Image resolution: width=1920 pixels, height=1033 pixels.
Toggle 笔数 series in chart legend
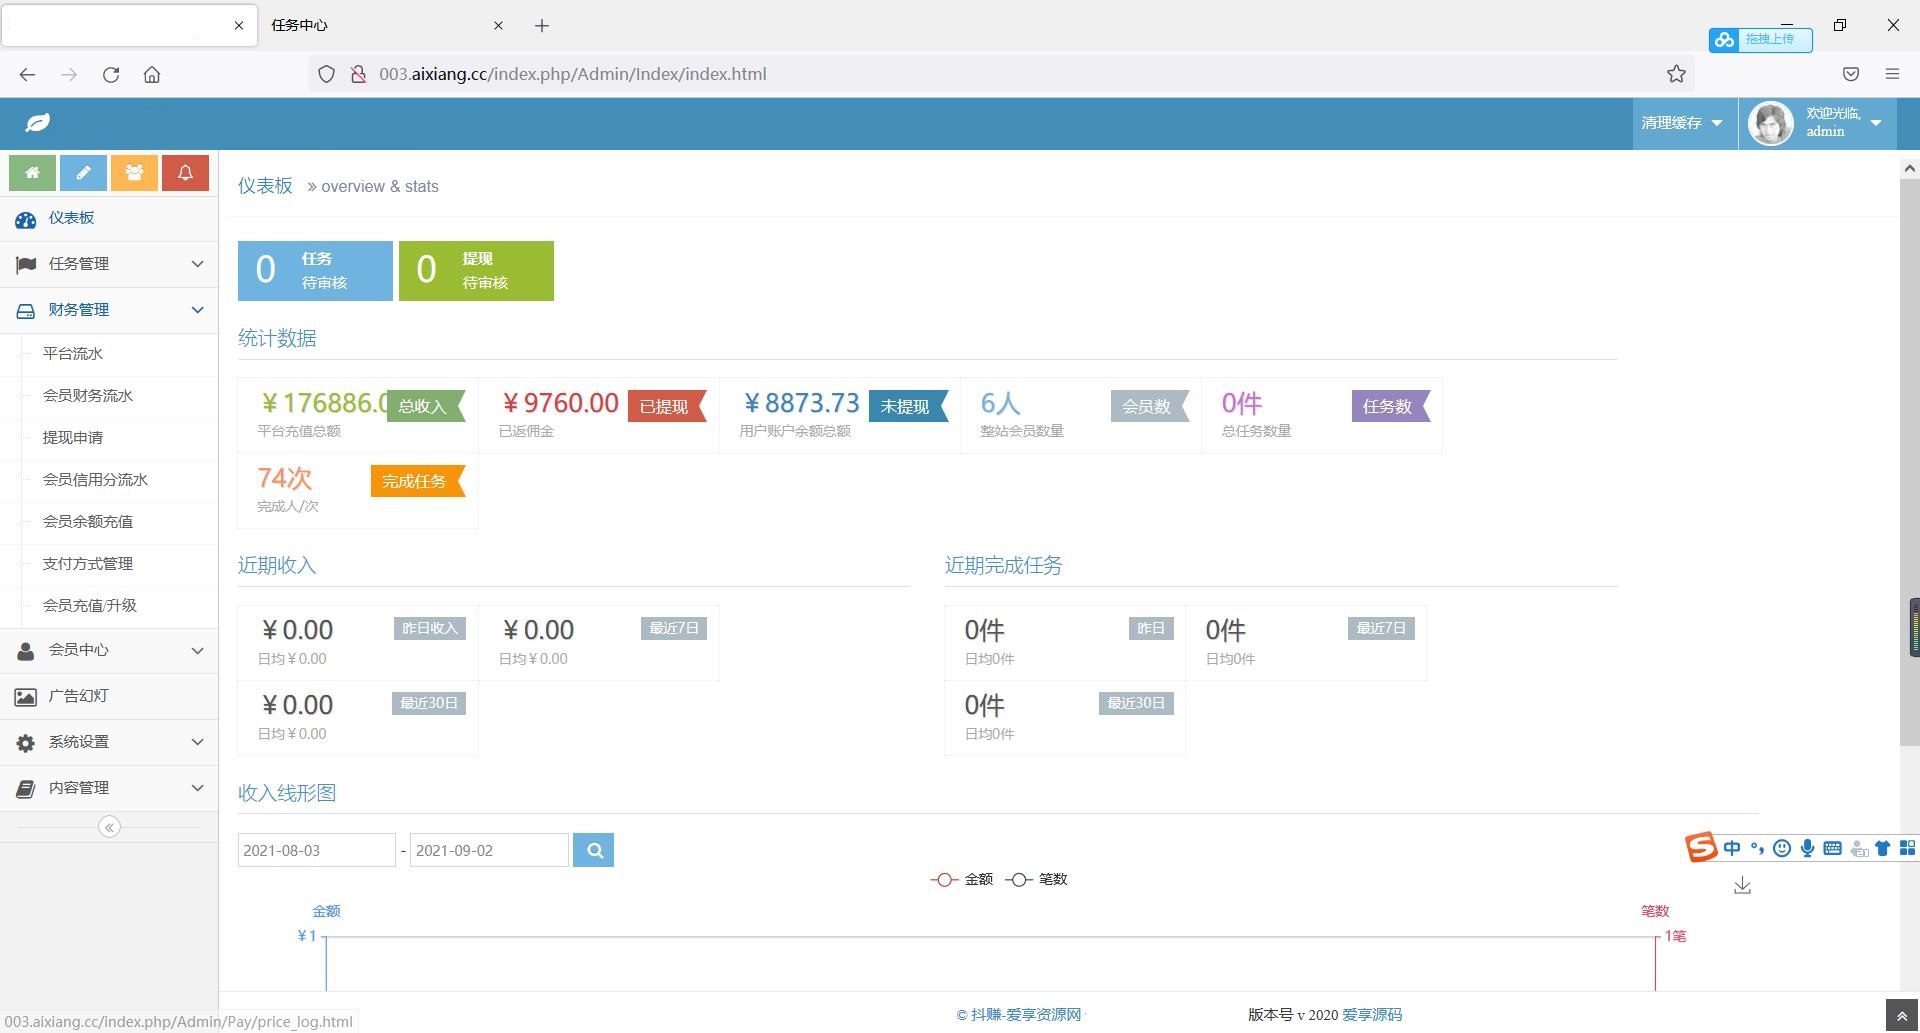coord(1036,880)
